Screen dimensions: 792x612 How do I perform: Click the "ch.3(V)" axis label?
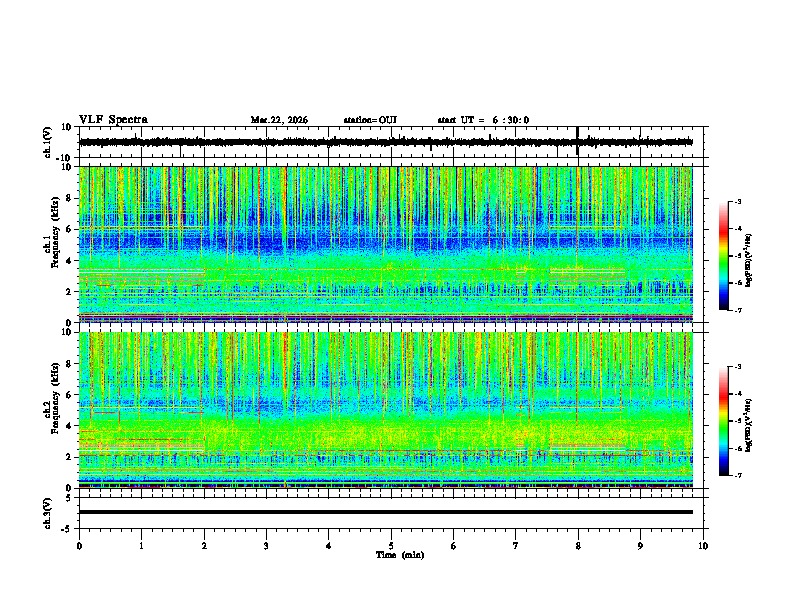[x=48, y=513]
